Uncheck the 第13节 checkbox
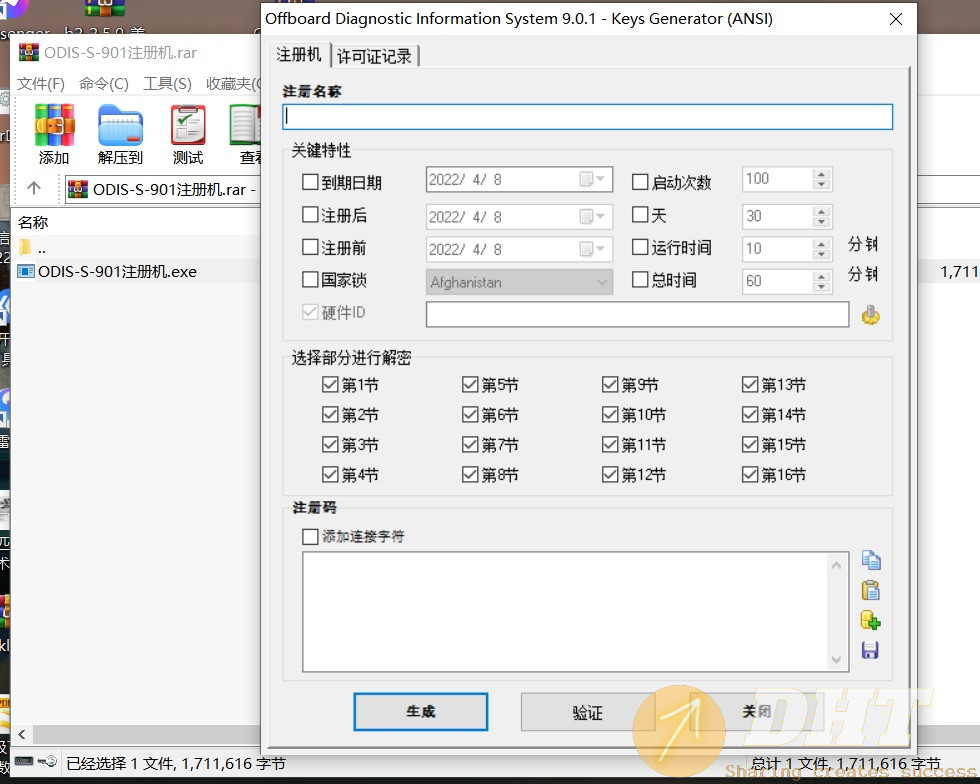Image resolution: width=980 pixels, height=784 pixels. point(750,384)
